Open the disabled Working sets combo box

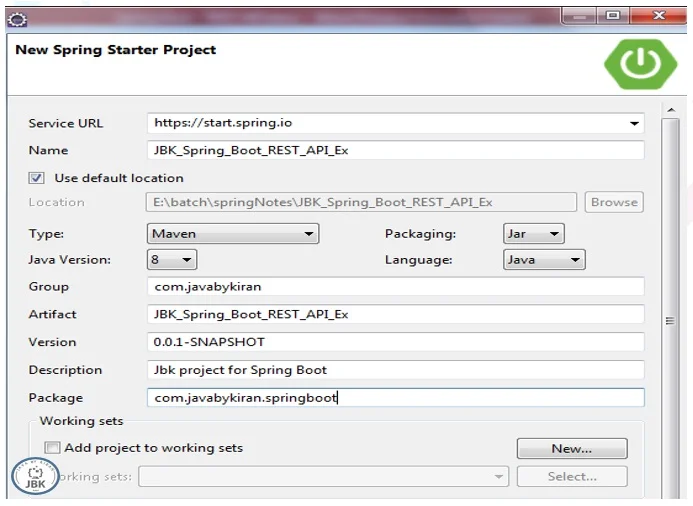[x=323, y=476]
